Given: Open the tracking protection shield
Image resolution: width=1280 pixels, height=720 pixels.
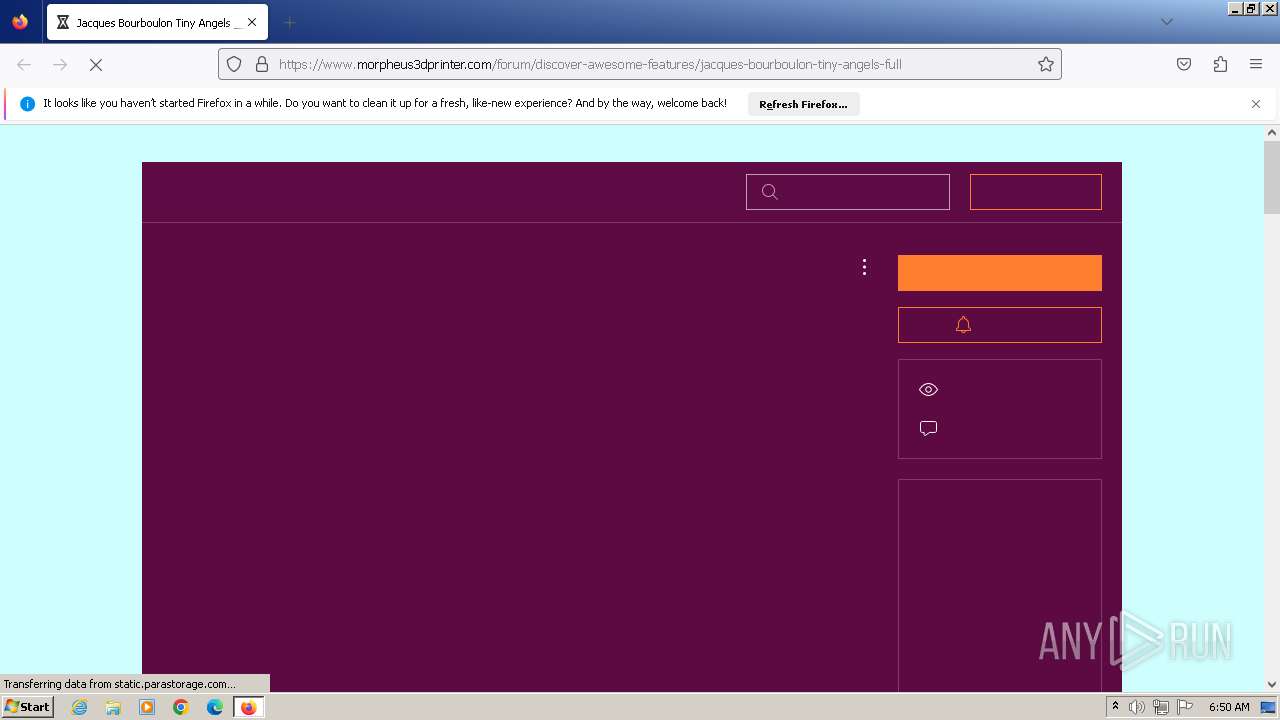Looking at the screenshot, I should click(234, 64).
